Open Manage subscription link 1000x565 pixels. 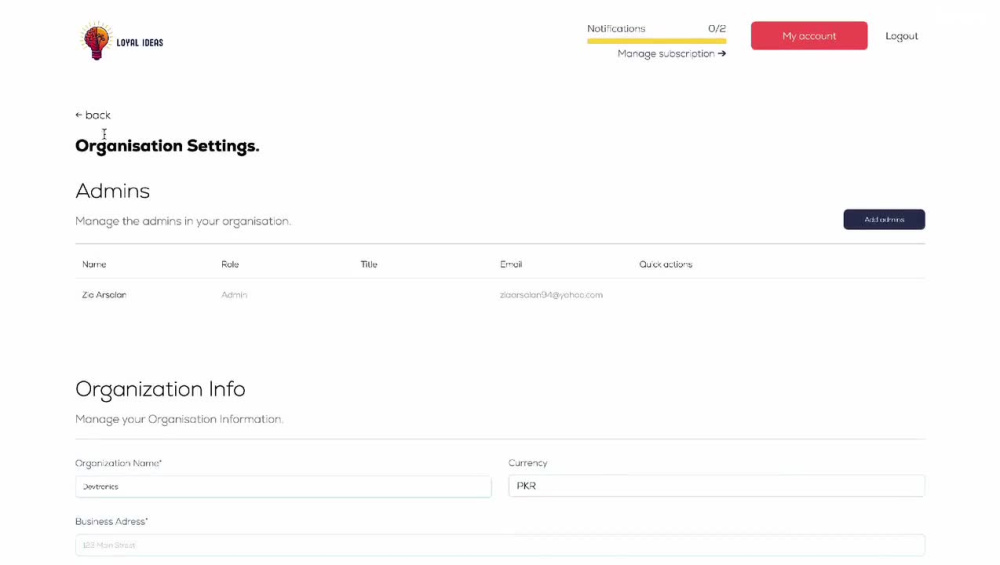pyautogui.click(x=672, y=54)
